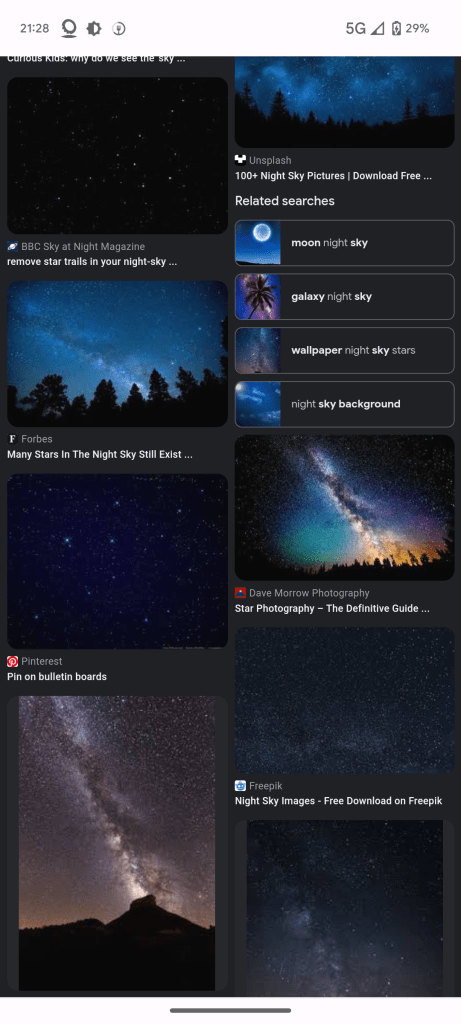Open the Pinterest blue starfield image

pyautogui.click(x=118, y=562)
